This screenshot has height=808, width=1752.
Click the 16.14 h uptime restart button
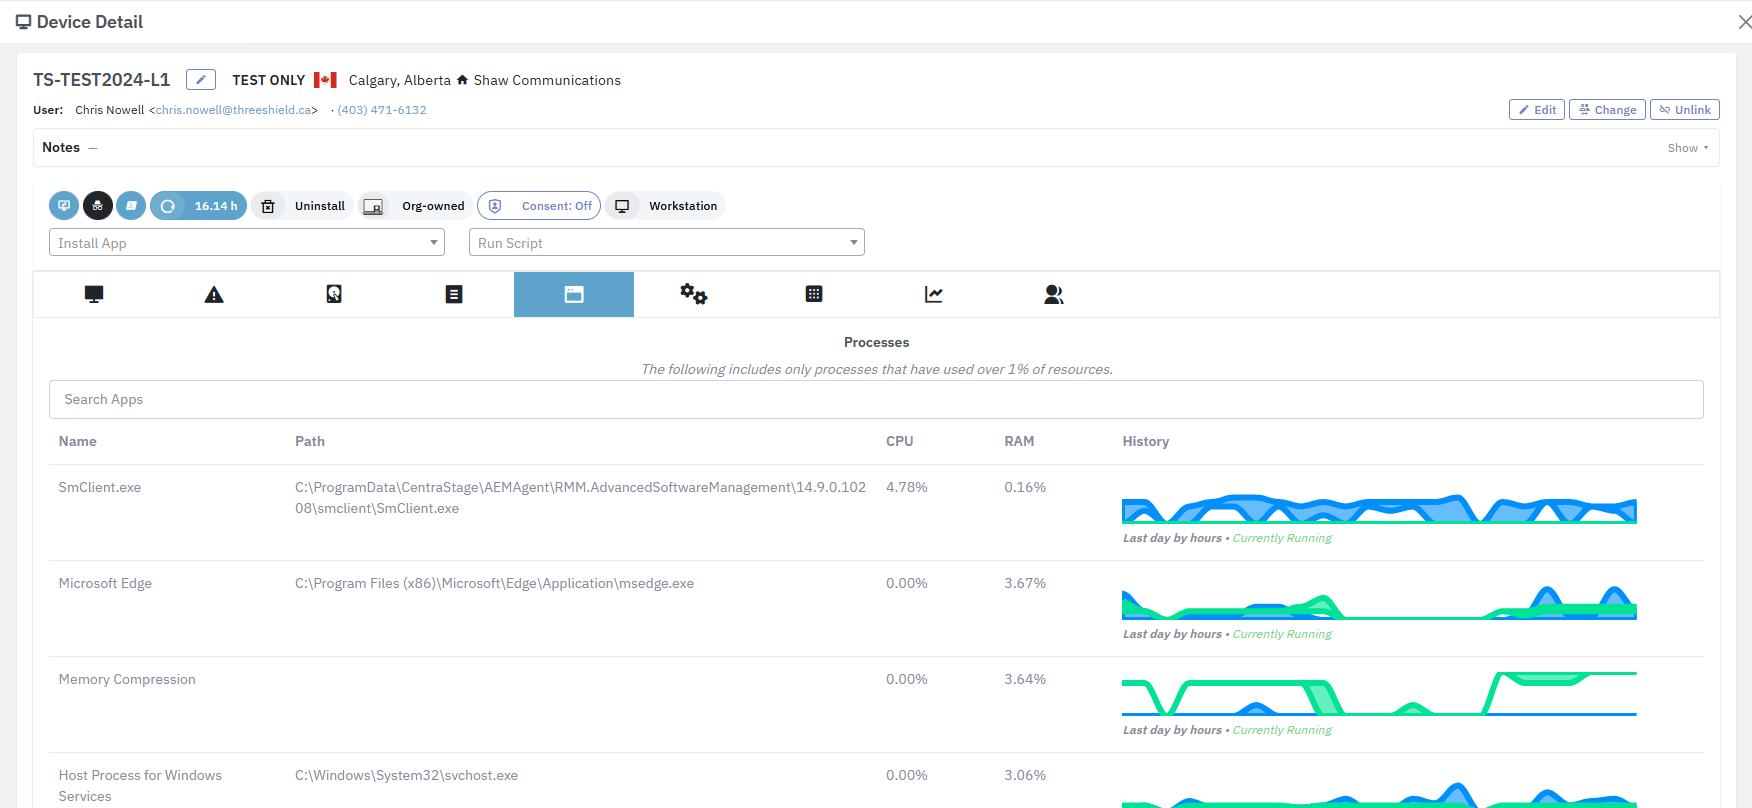point(198,206)
